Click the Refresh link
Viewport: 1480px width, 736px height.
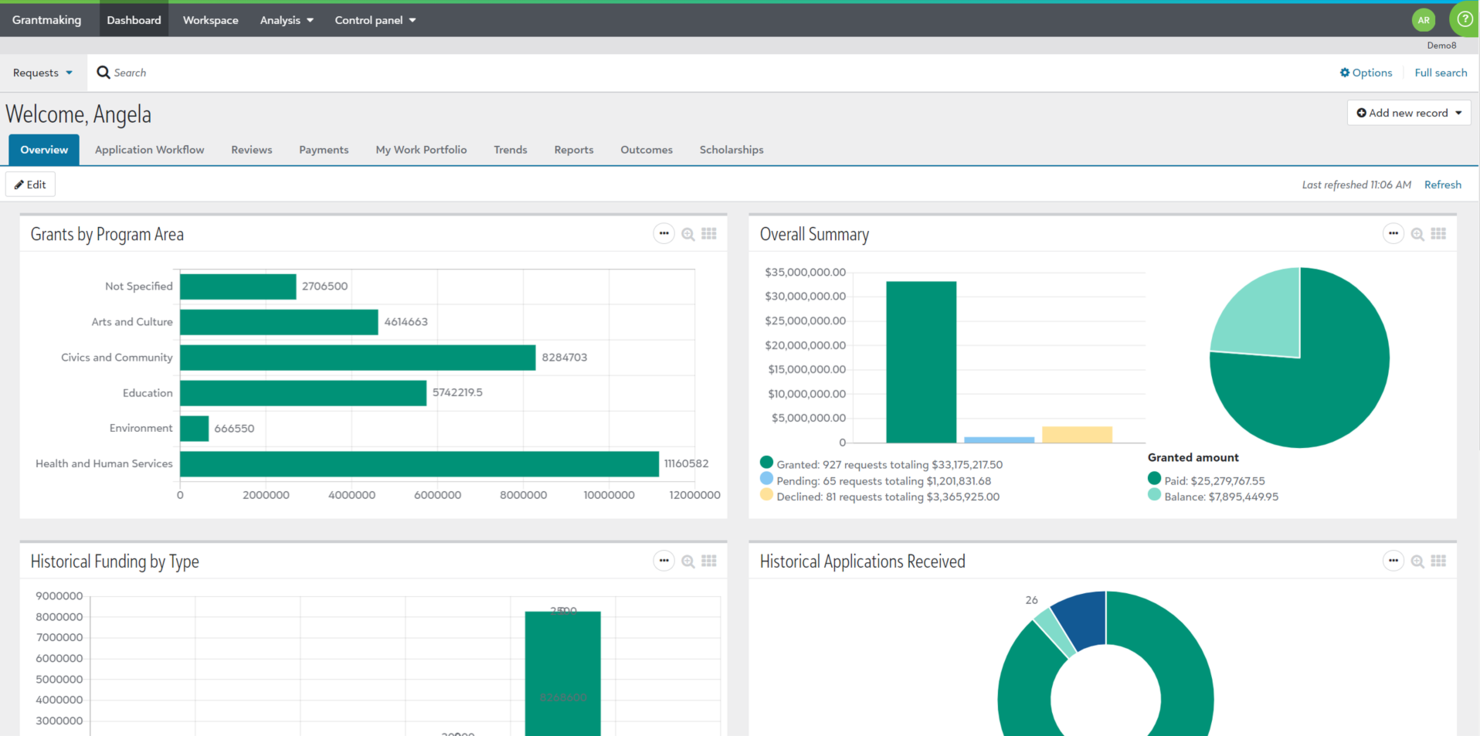click(1442, 184)
